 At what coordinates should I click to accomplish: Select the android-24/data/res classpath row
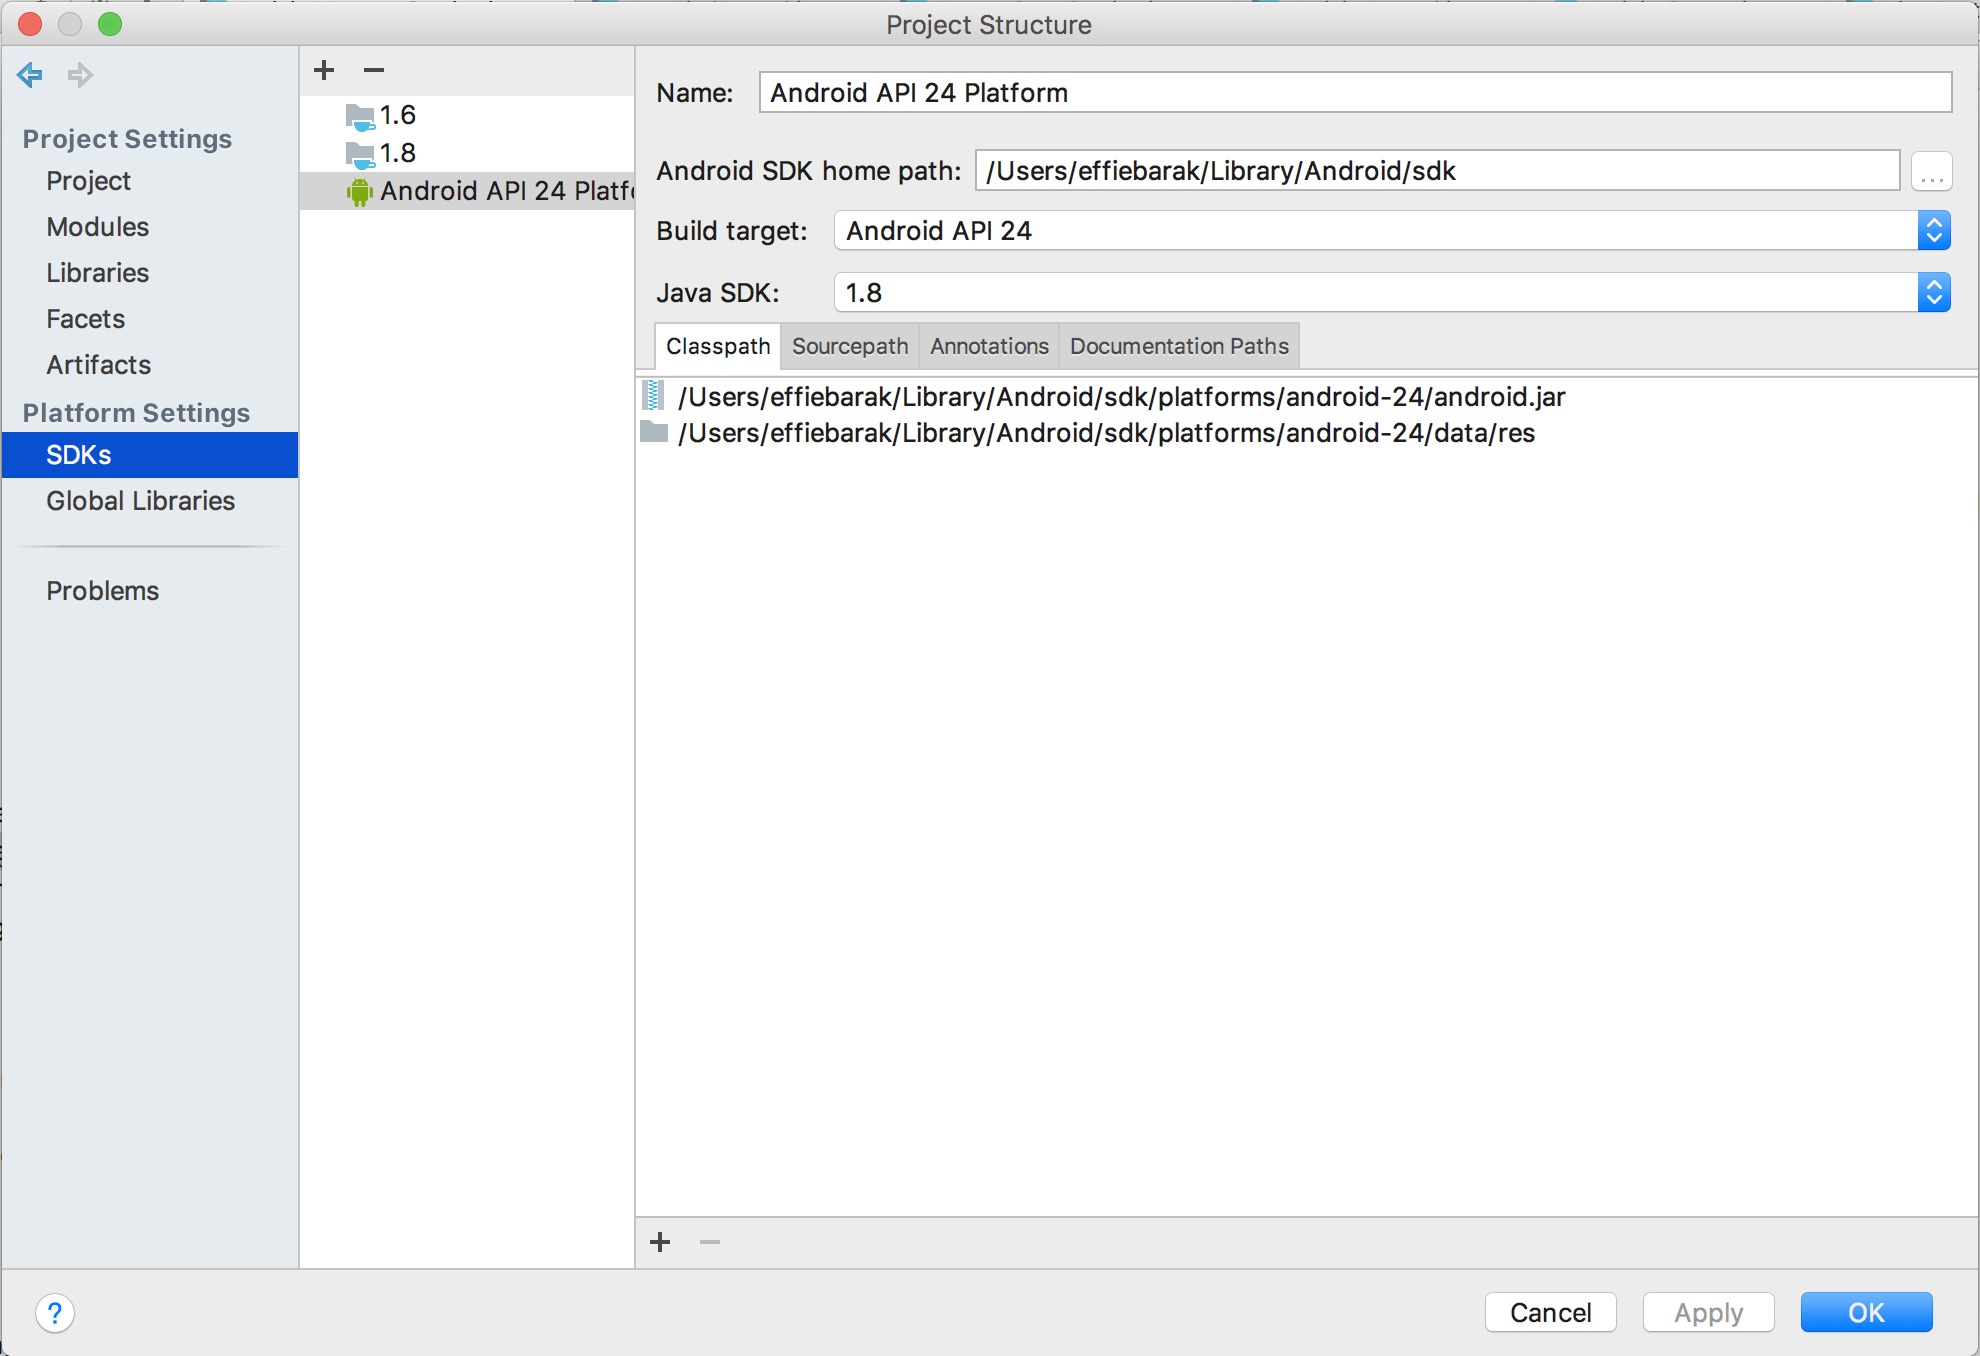click(1307, 433)
